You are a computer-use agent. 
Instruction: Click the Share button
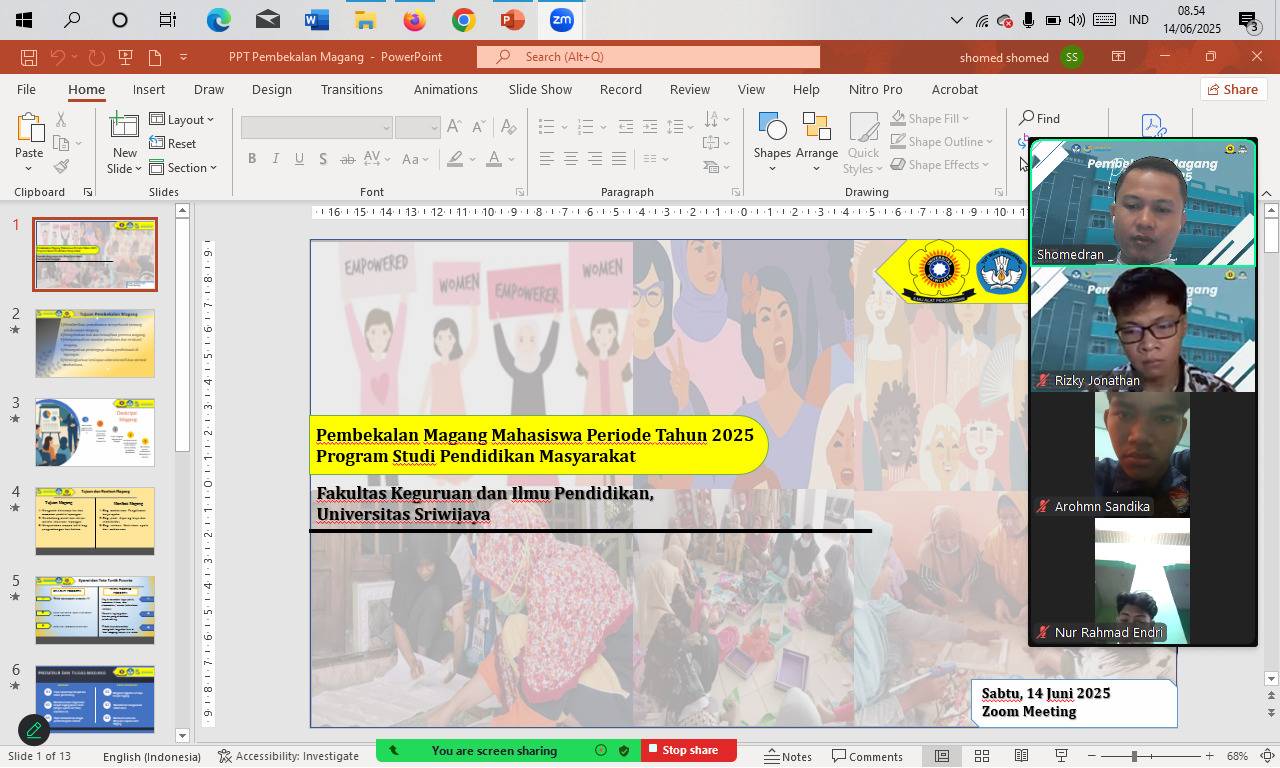[x=1232, y=89]
